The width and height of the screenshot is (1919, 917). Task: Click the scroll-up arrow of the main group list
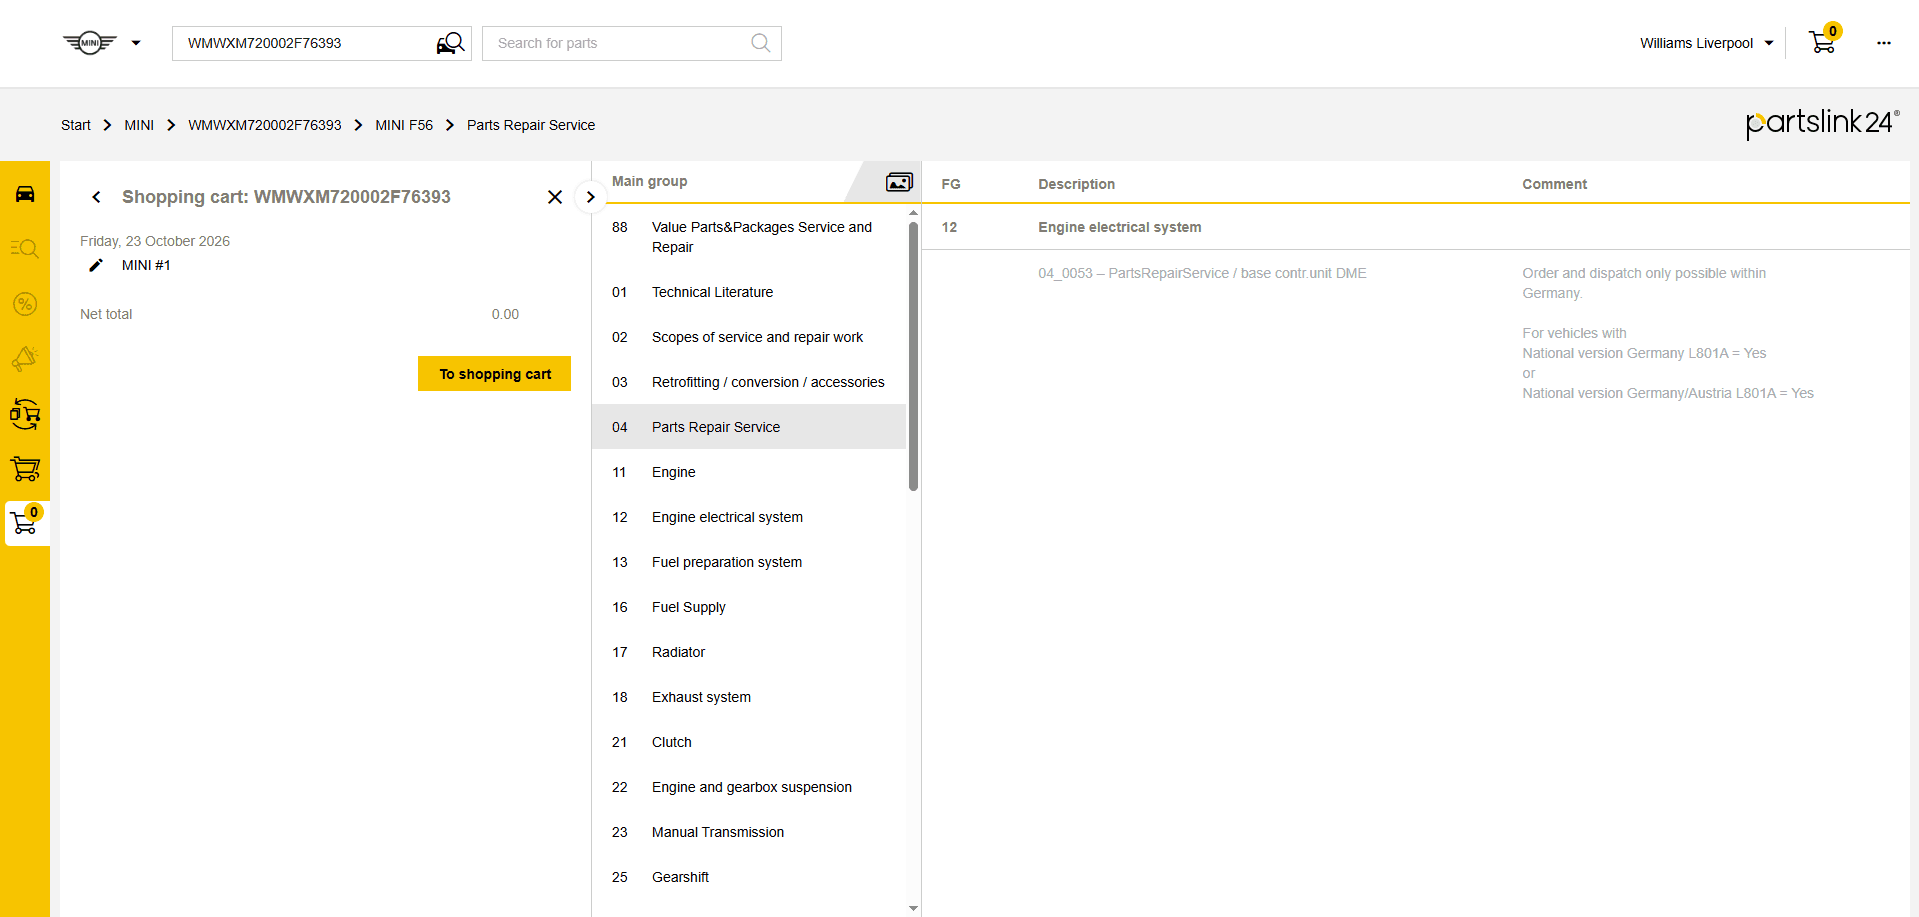tap(913, 213)
